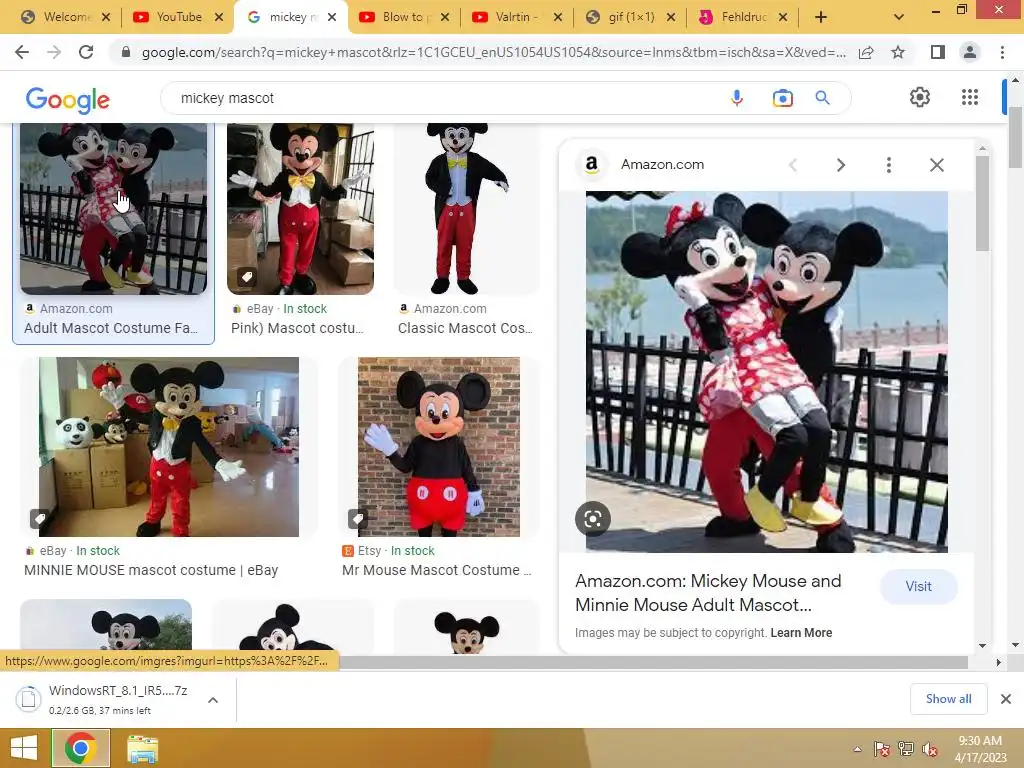Open the eBay Pink) Mascot costume thumbnail
This screenshot has height=768, width=1024.
pos(300,208)
